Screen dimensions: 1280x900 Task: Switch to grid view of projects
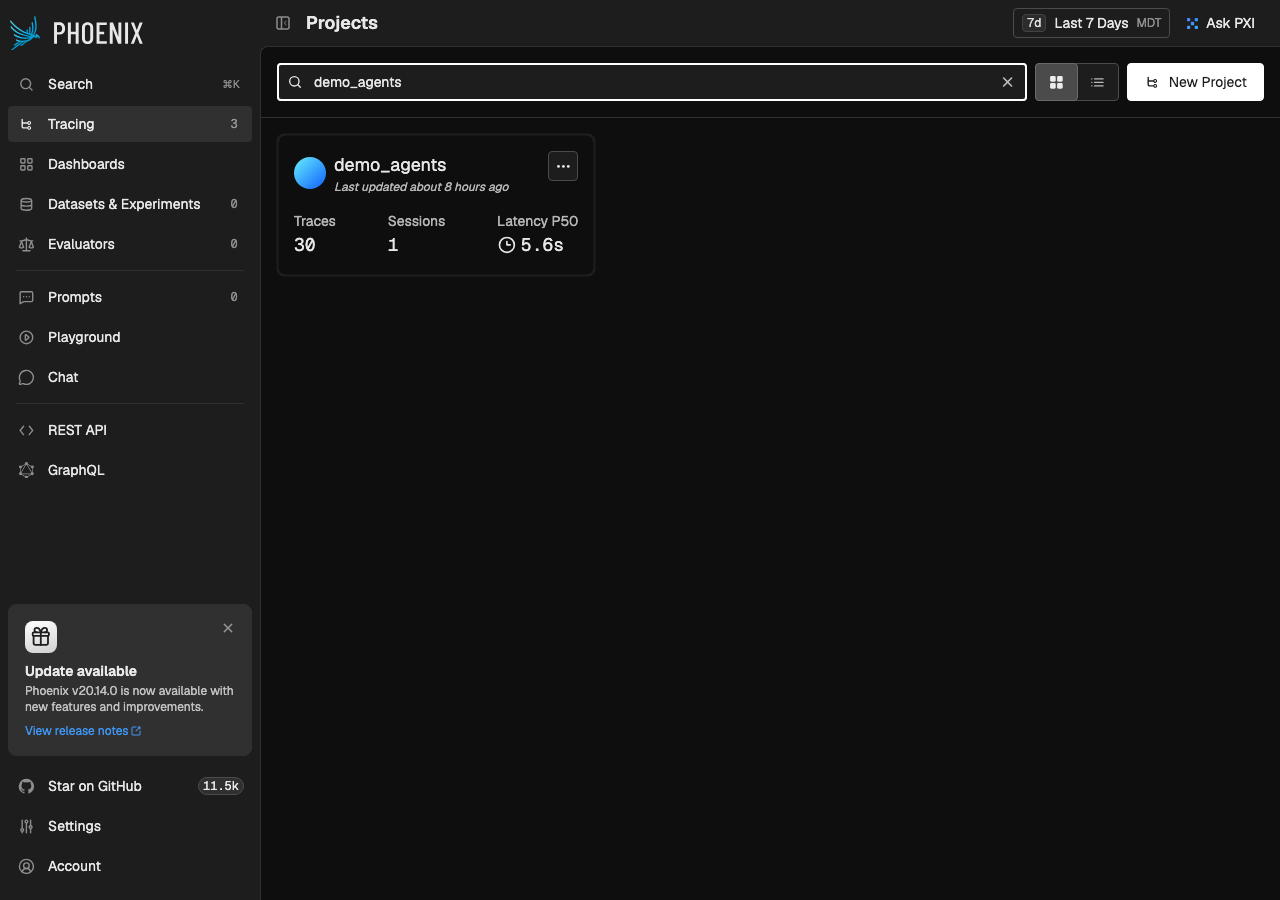click(x=1056, y=82)
